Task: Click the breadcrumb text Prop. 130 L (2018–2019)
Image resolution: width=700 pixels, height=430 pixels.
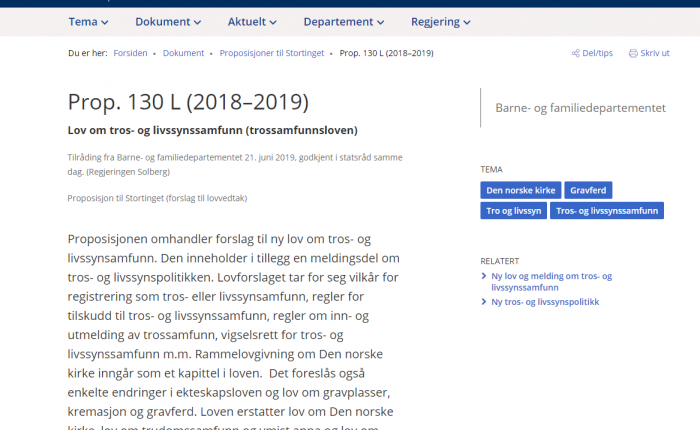Action: point(386,53)
